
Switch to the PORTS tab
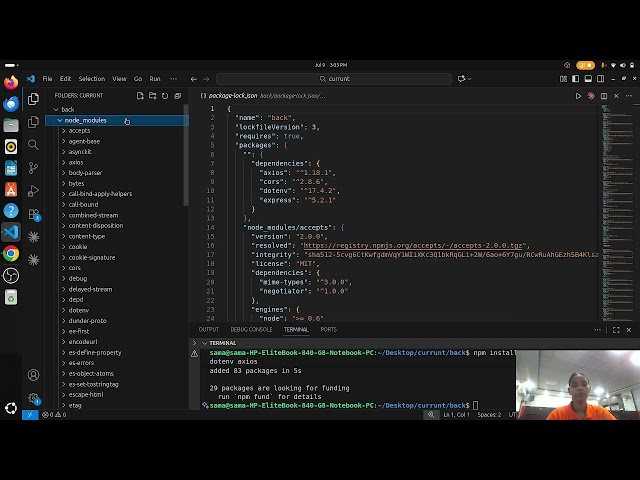click(x=329, y=330)
